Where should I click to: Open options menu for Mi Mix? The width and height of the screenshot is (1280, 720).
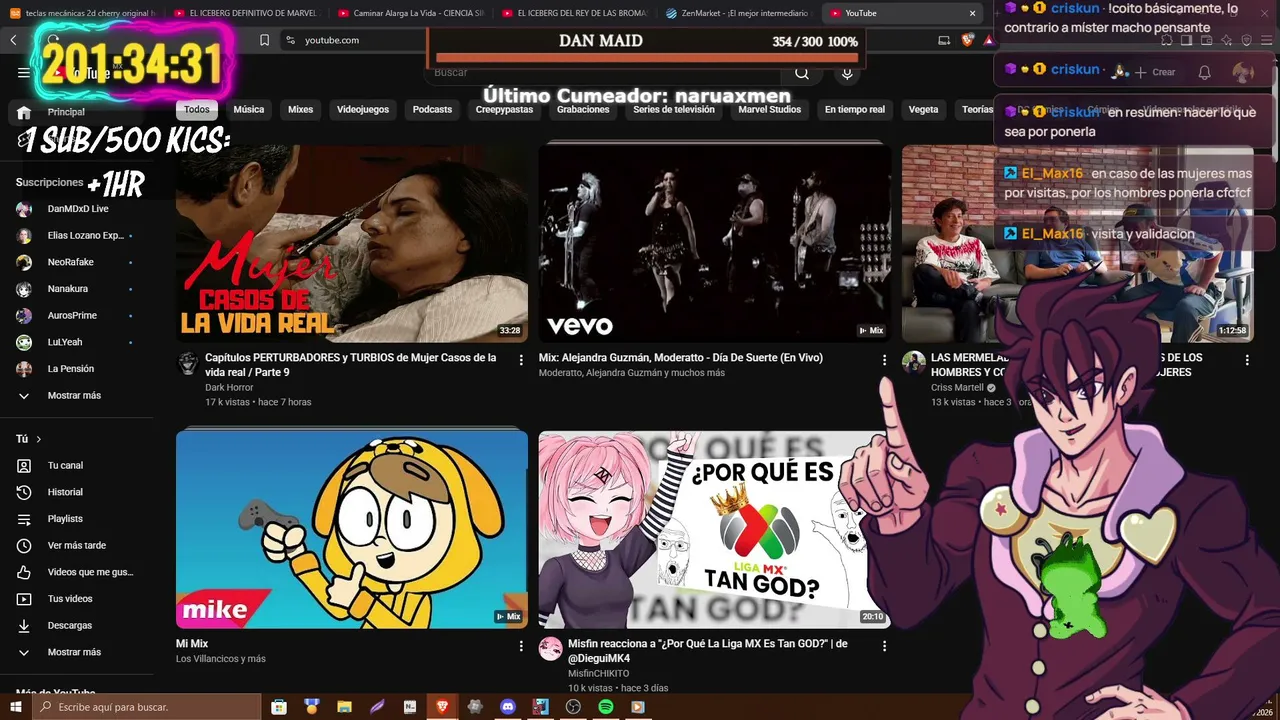click(x=521, y=646)
